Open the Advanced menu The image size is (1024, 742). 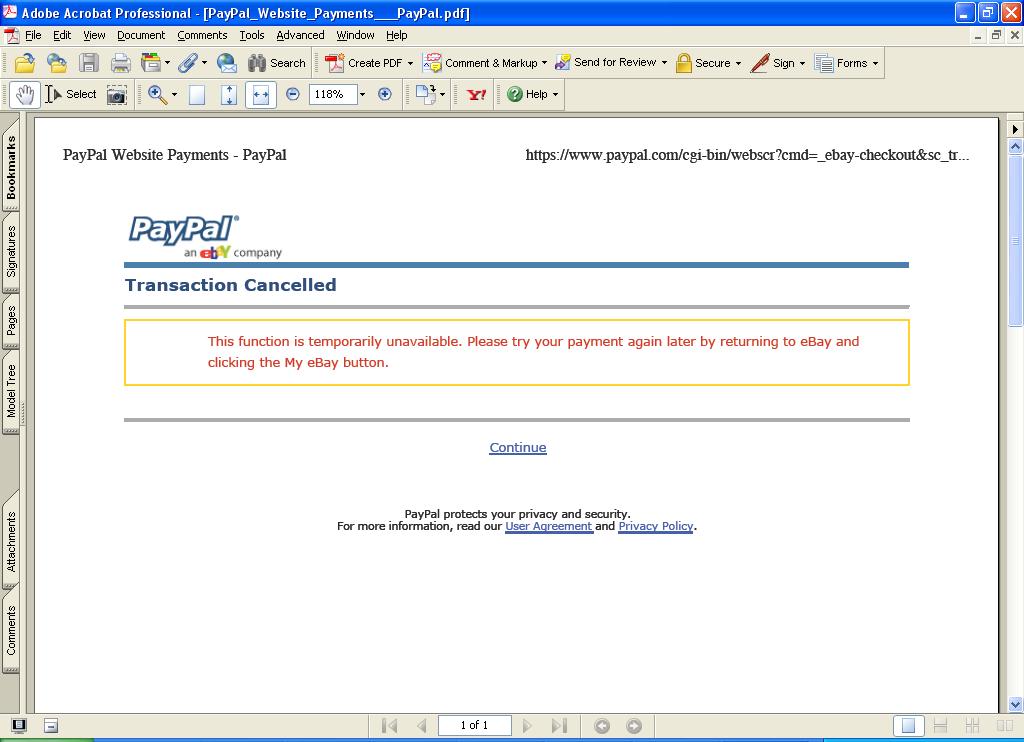pos(300,35)
